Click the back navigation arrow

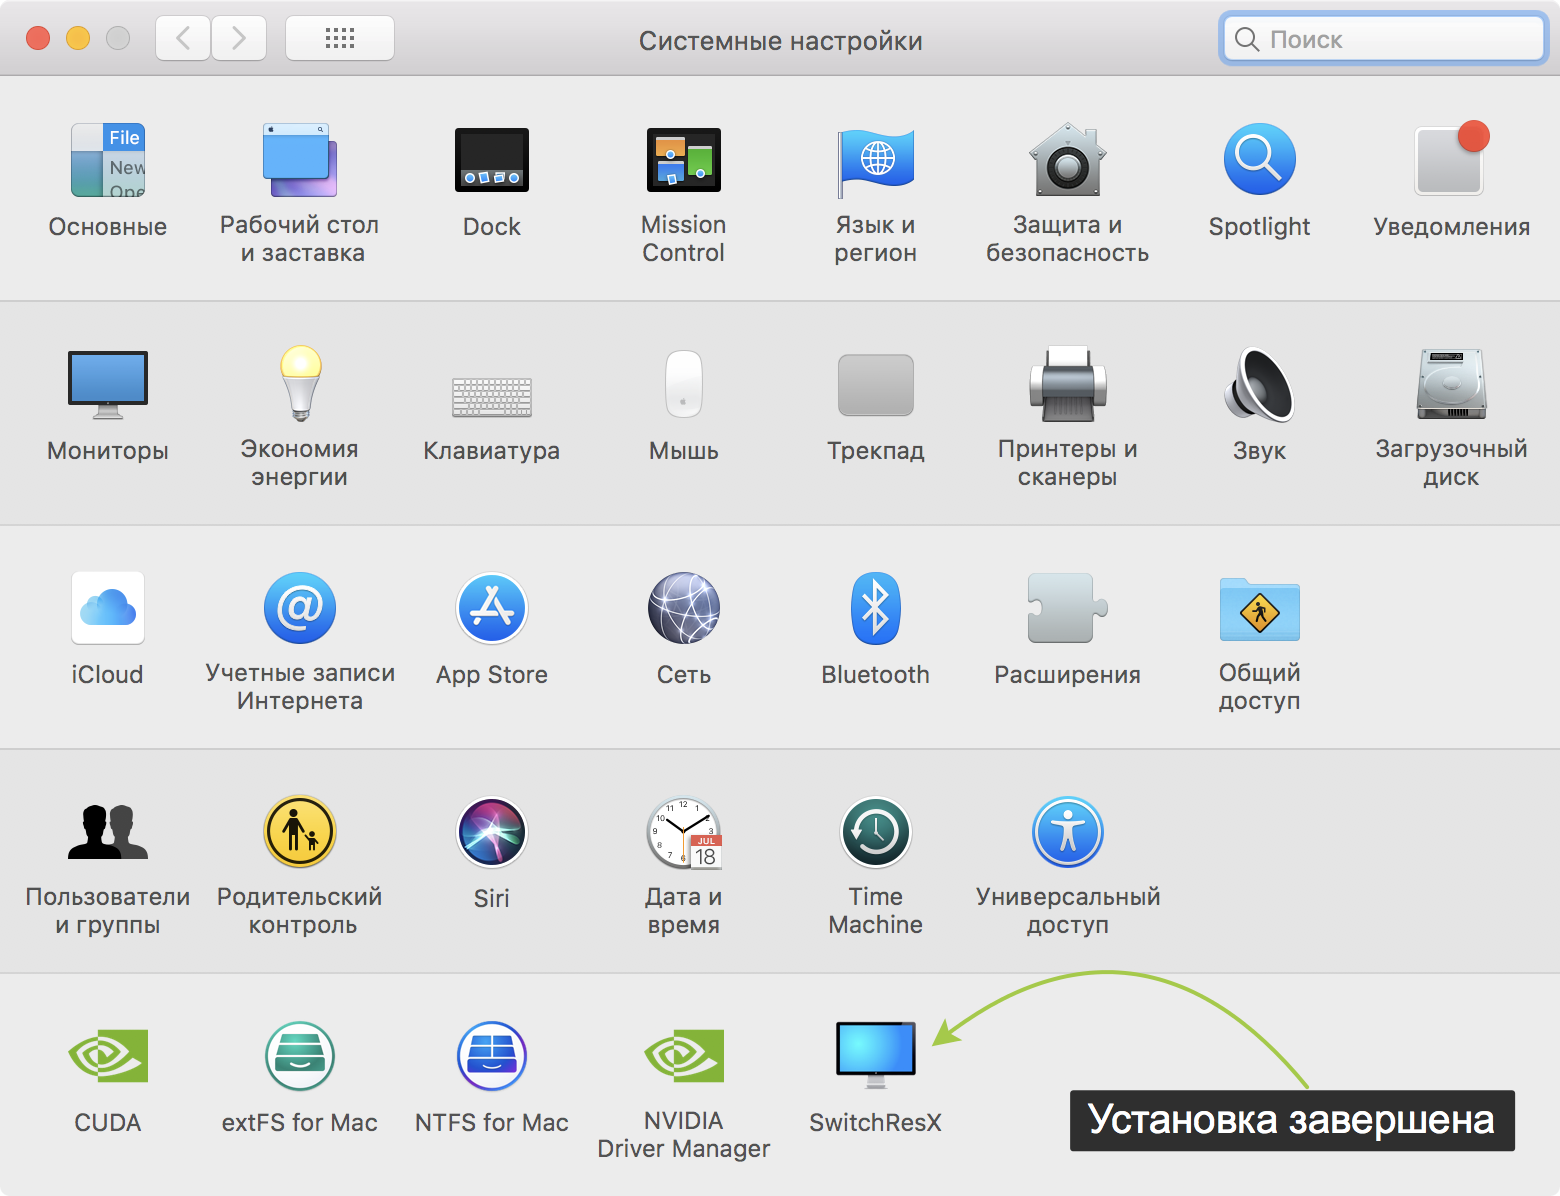coord(183,38)
